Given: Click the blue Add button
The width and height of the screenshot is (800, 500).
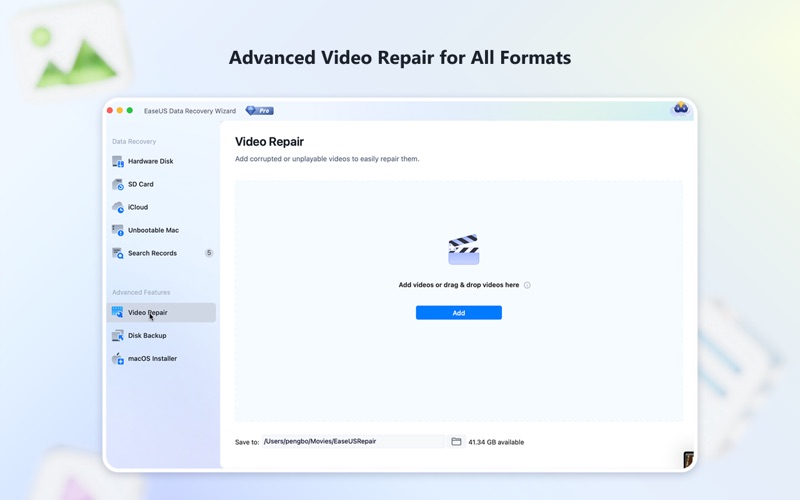Looking at the screenshot, I should pos(459,313).
